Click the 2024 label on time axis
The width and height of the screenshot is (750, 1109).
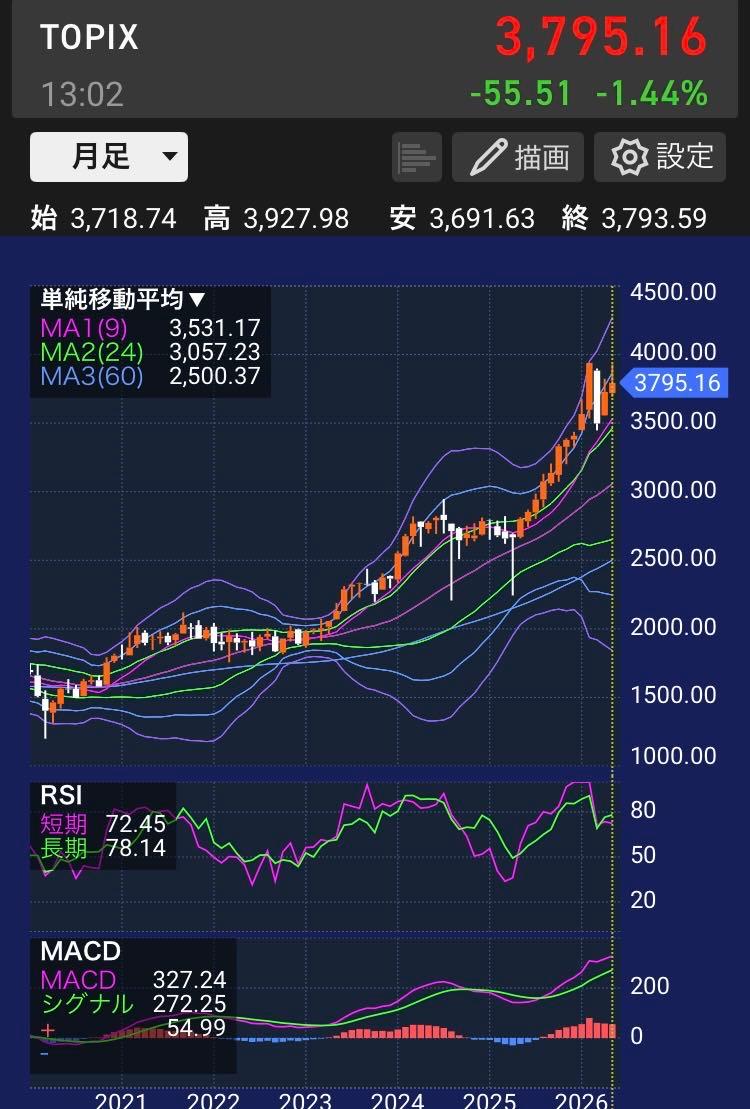pyautogui.click(x=398, y=1100)
